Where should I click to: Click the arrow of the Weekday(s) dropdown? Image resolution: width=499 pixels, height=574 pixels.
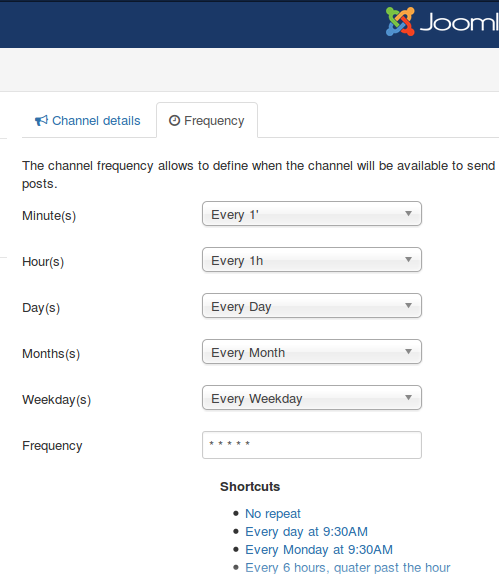(409, 397)
